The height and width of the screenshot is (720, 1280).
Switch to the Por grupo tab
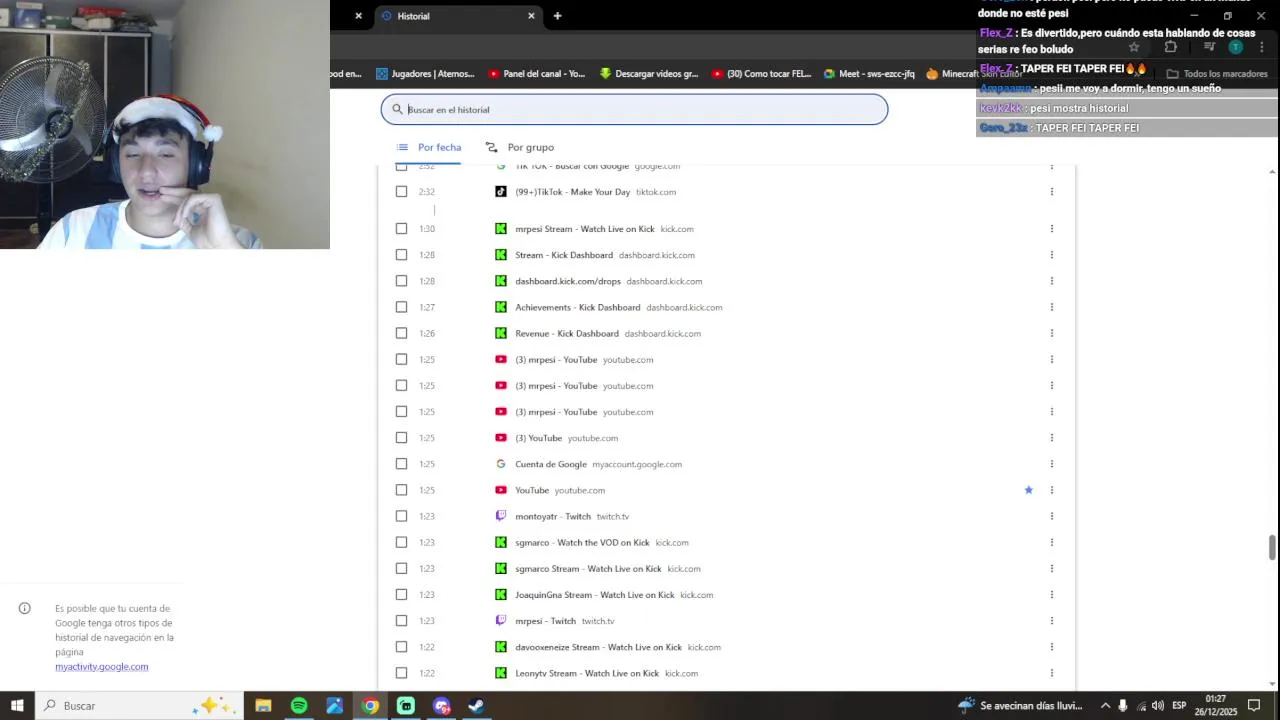520,147
